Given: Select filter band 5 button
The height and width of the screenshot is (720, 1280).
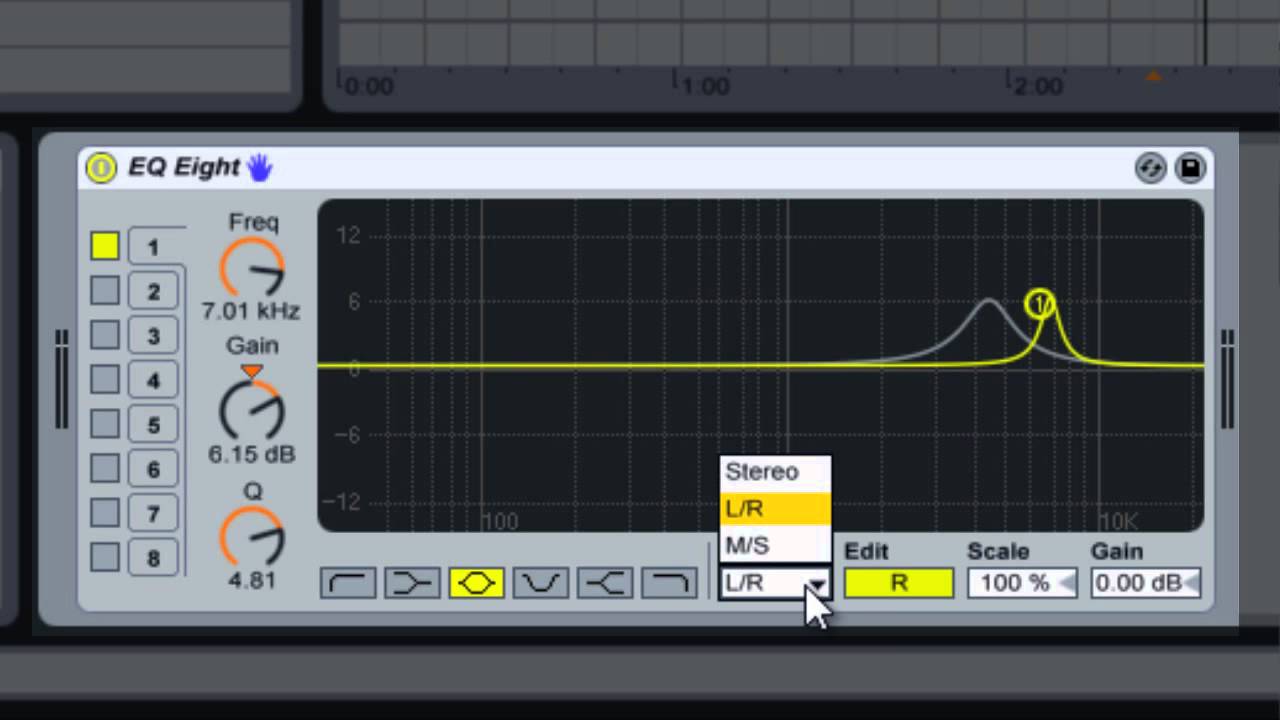Looking at the screenshot, I should click(x=154, y=425).
